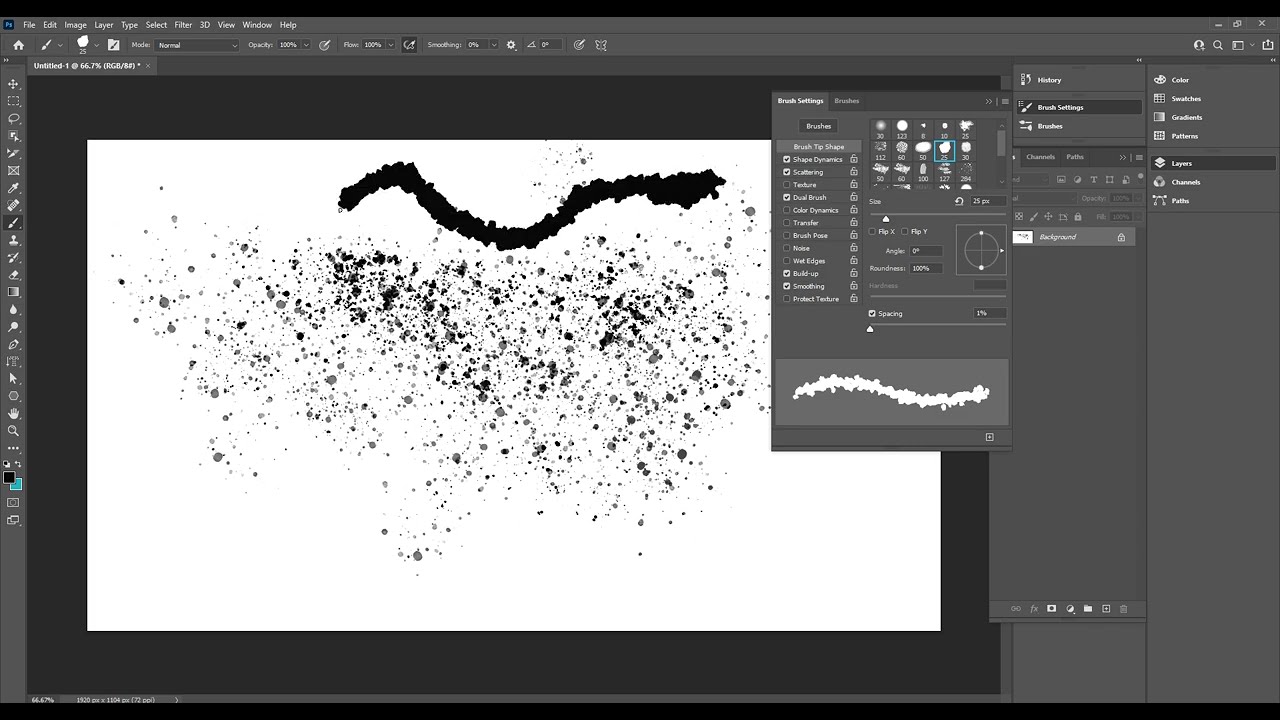Screen dimensions: 1280x720
Task: Select Brush Tip Shape section
Action: tap(819, 147)
